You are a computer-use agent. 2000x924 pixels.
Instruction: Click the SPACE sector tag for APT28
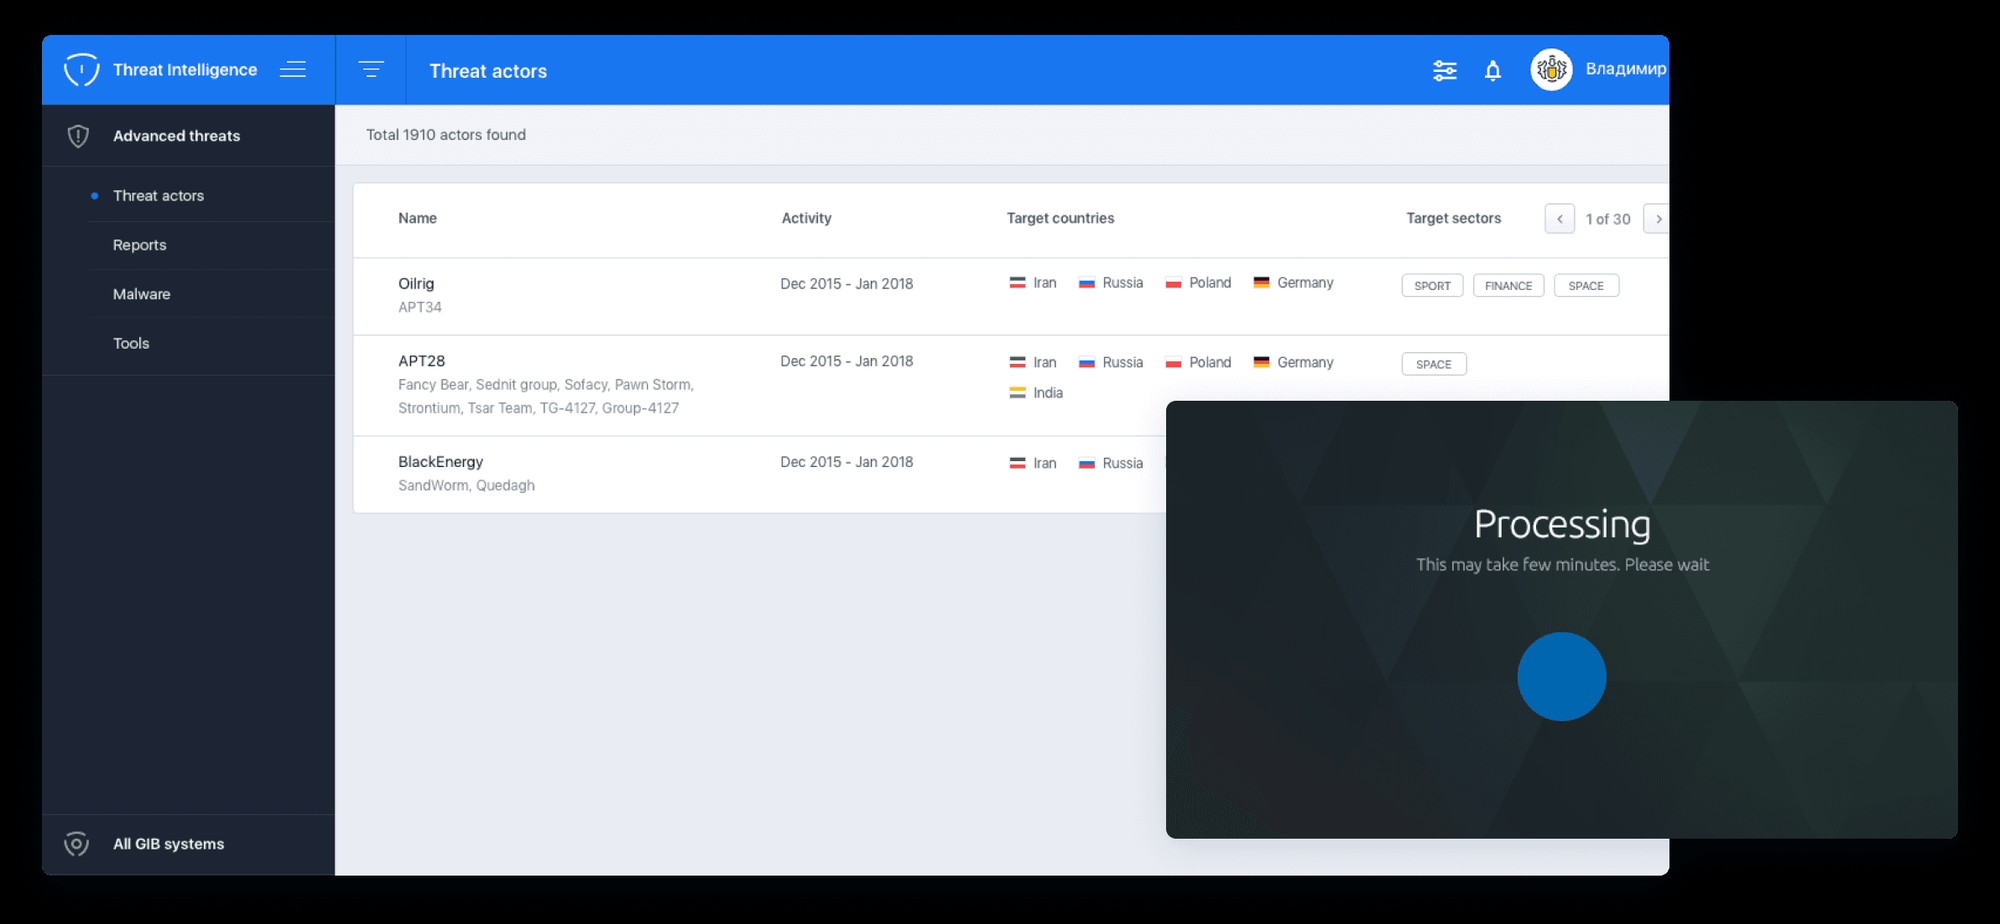(x=1434, y=364)
